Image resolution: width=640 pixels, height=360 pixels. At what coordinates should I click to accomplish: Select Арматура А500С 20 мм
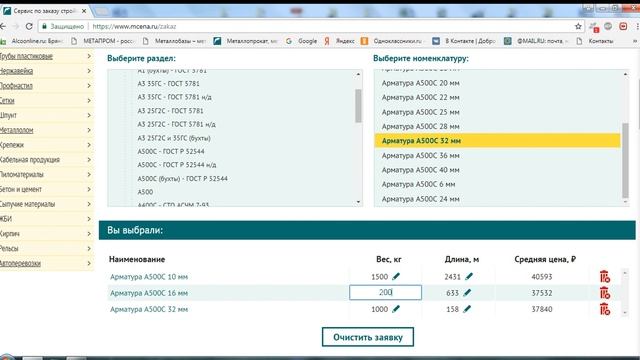pyautogui.click(x=420, y=83)
